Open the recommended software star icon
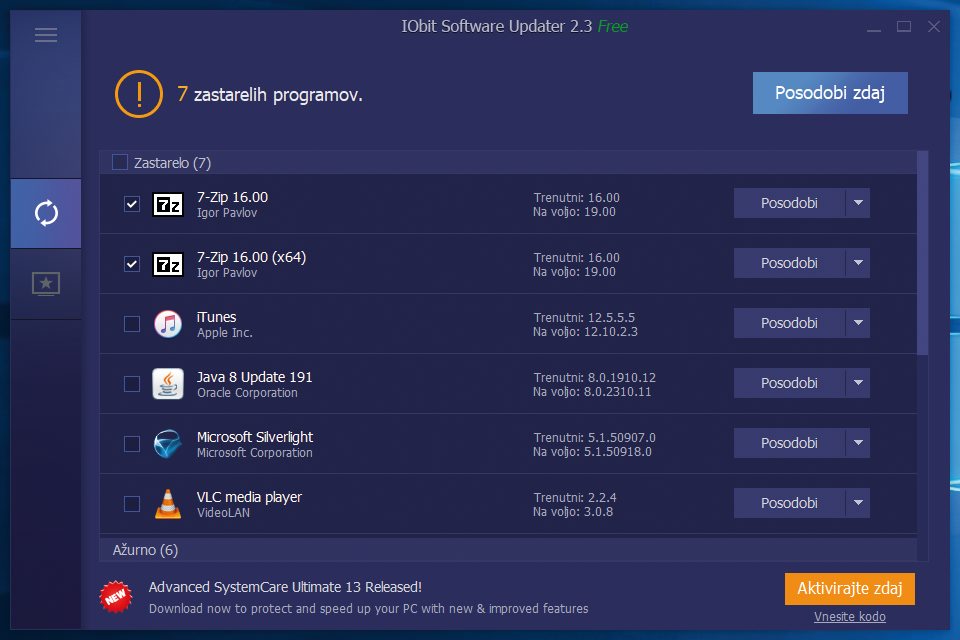Screen dimensions: 960x640 point(46,284)
